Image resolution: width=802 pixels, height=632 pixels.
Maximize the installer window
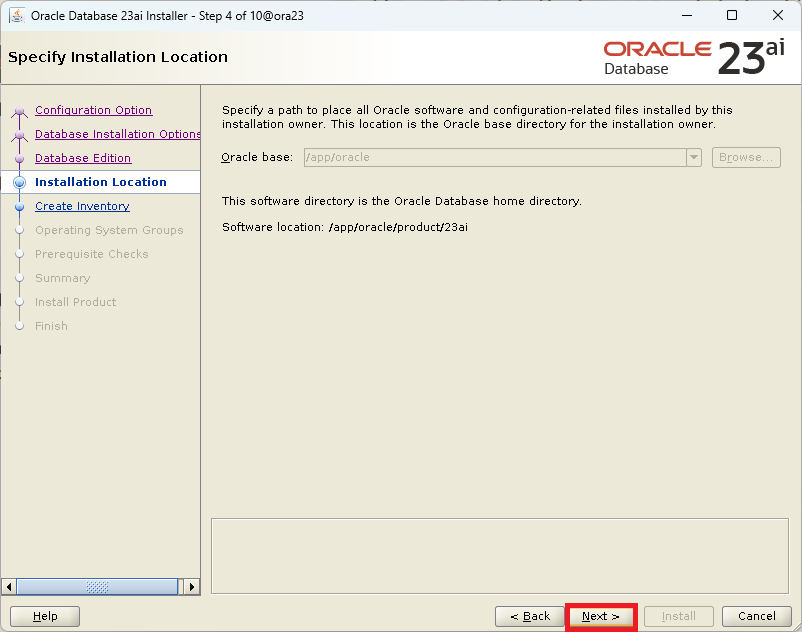tap(732, 15)
